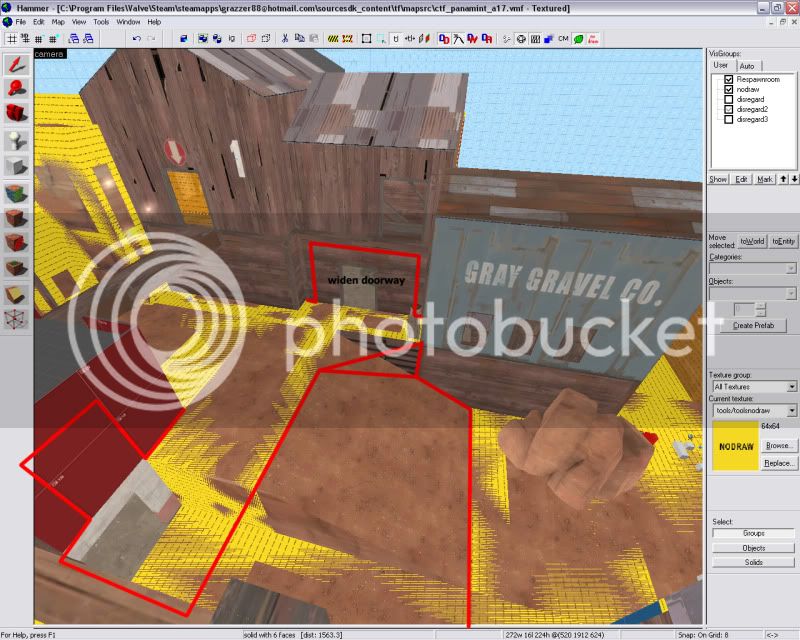
Task: Click the smaller grid size icon
Action: coord(39,39)
